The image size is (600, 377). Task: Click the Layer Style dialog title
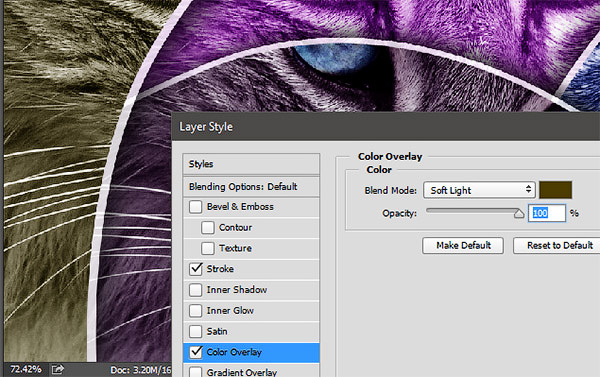point(206,127)
